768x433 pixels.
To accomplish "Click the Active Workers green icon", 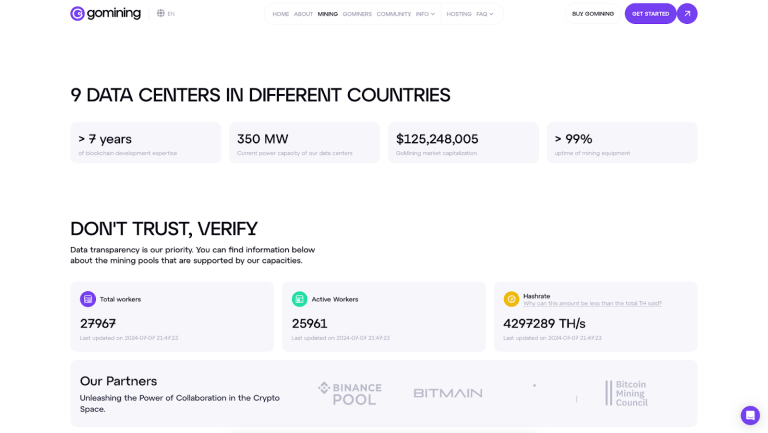I will tap(300, 299).
